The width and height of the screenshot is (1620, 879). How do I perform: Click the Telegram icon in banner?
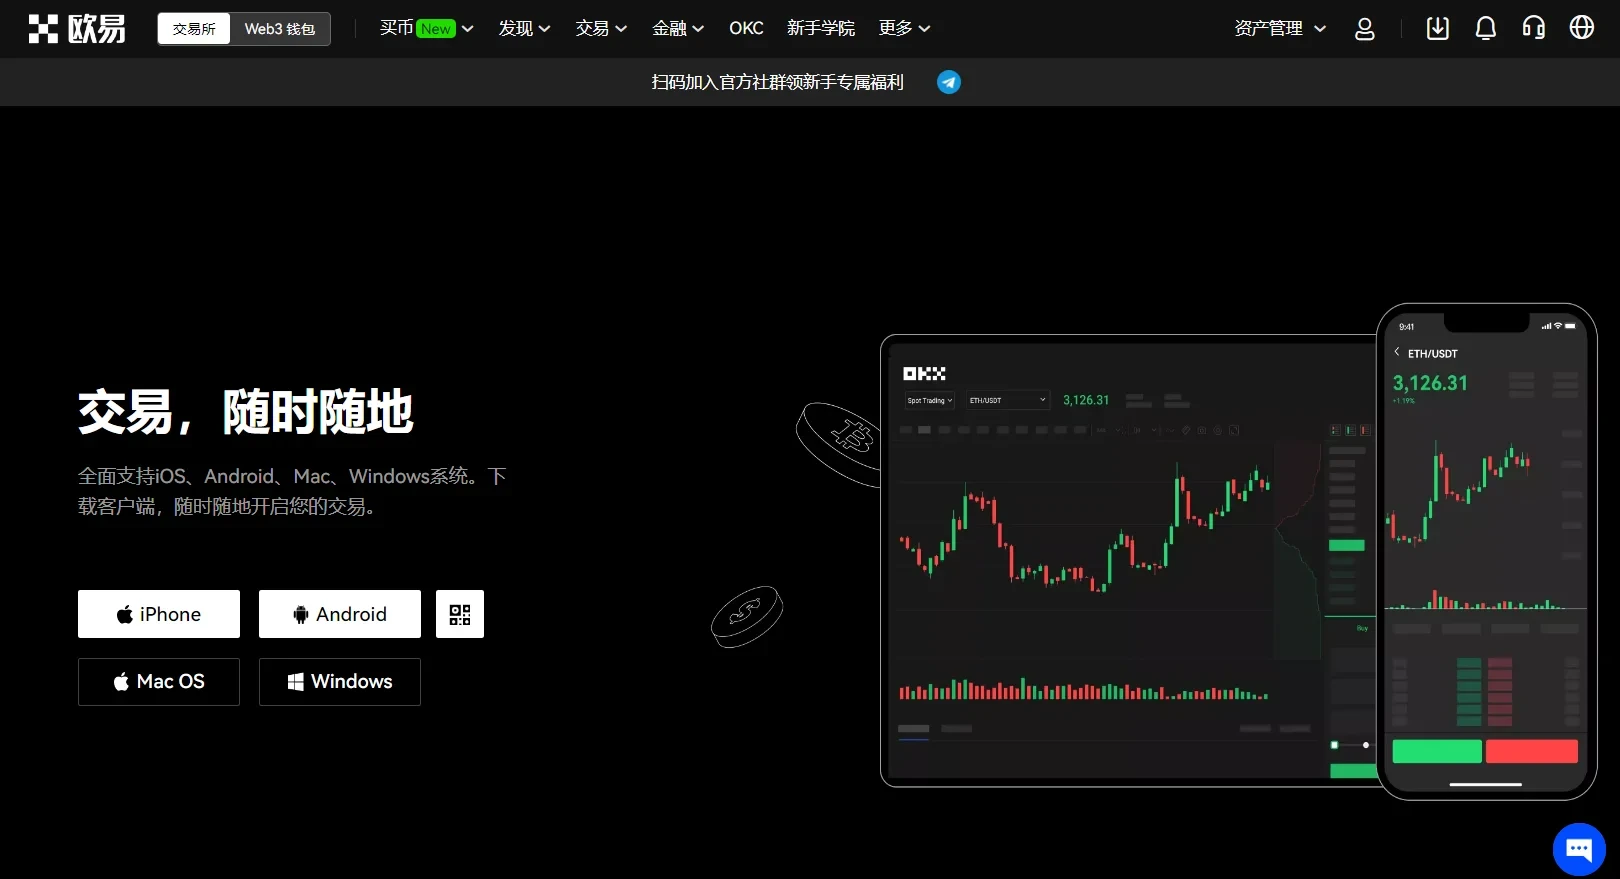pos(948,82)
